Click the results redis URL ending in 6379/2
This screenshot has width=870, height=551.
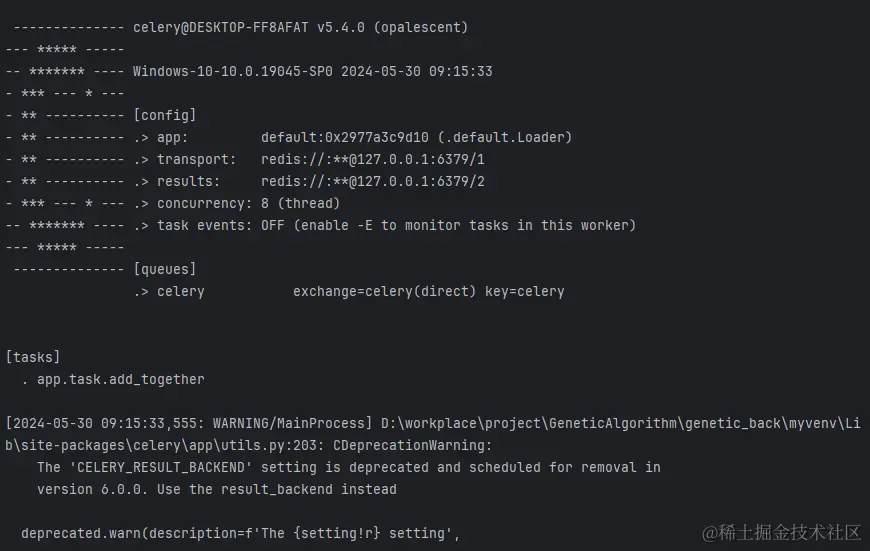(x=373, y=181)
